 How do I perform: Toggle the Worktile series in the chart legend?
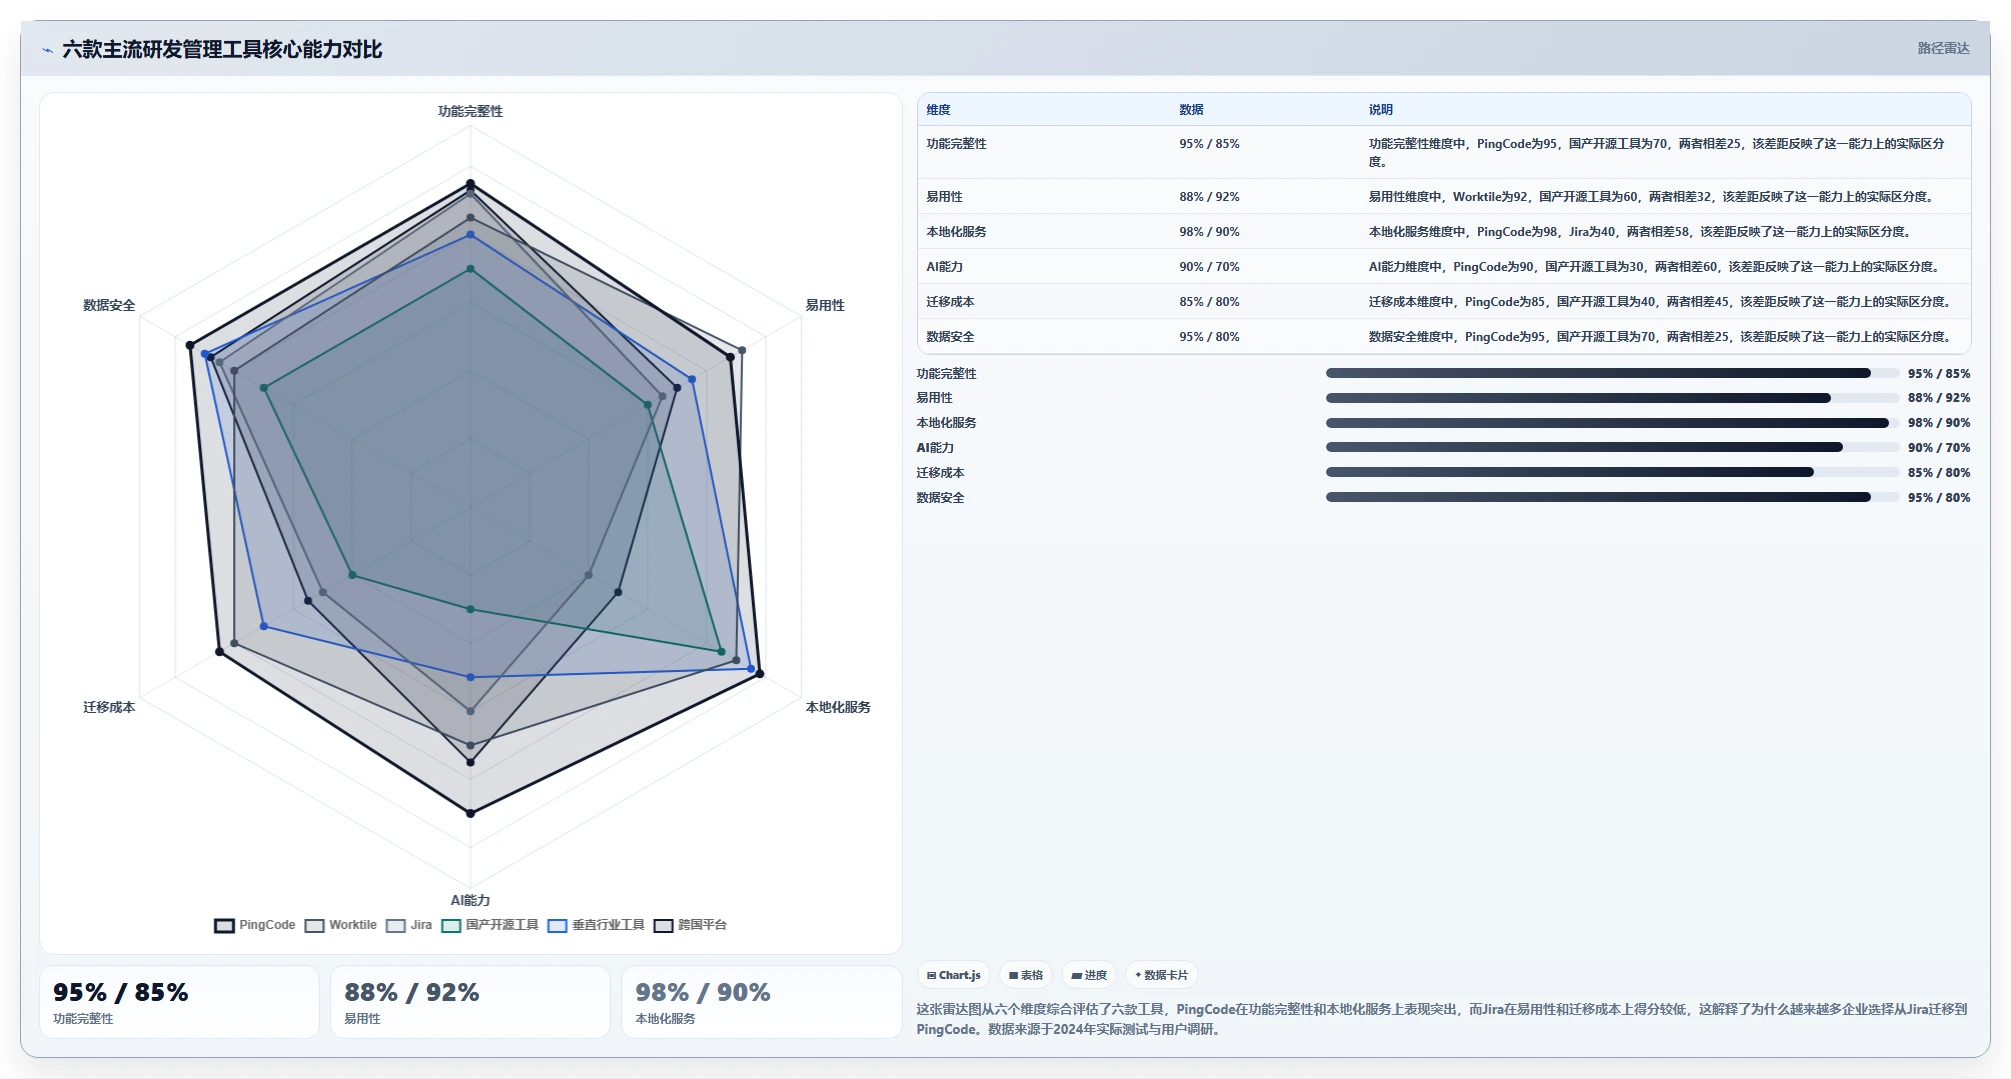pyautogui.click(x=341, y=925)
